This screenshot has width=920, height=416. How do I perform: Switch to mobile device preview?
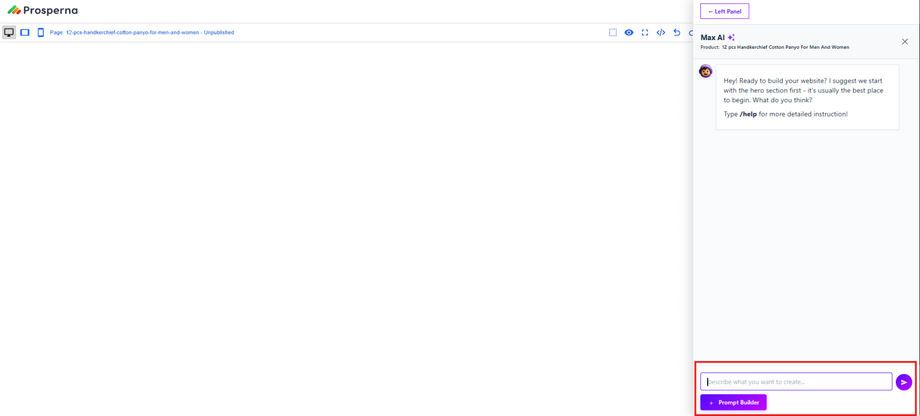[40, 32]
